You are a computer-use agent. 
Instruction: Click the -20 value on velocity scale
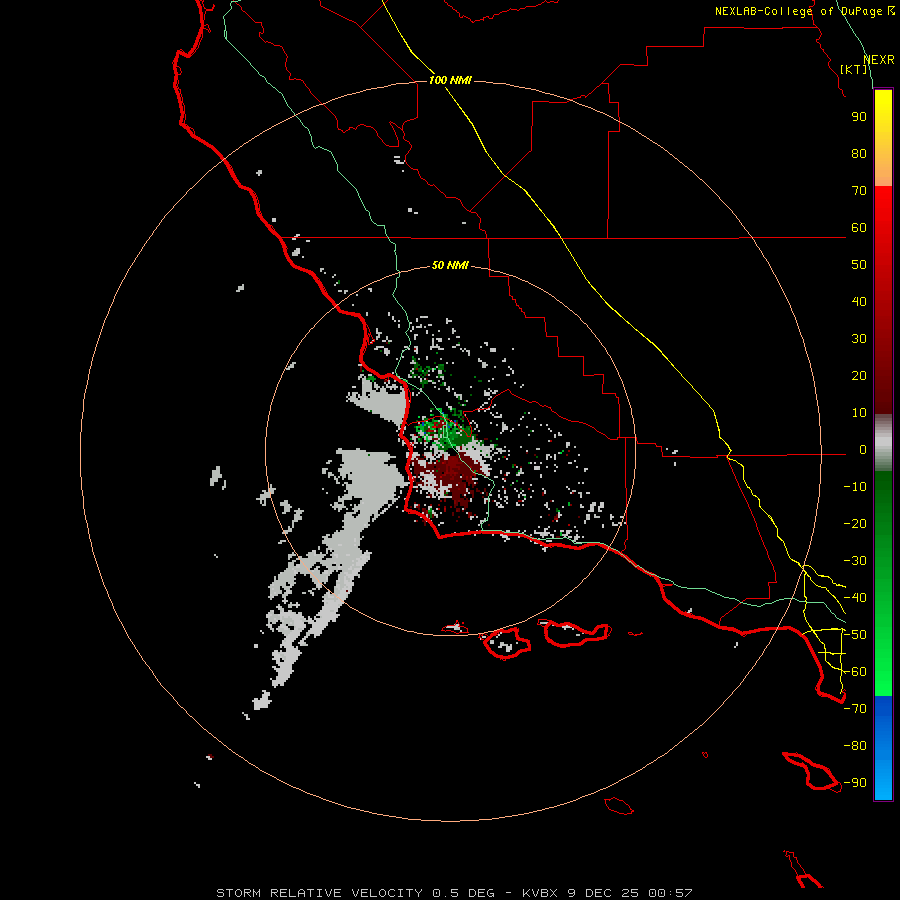coord(855,524)
